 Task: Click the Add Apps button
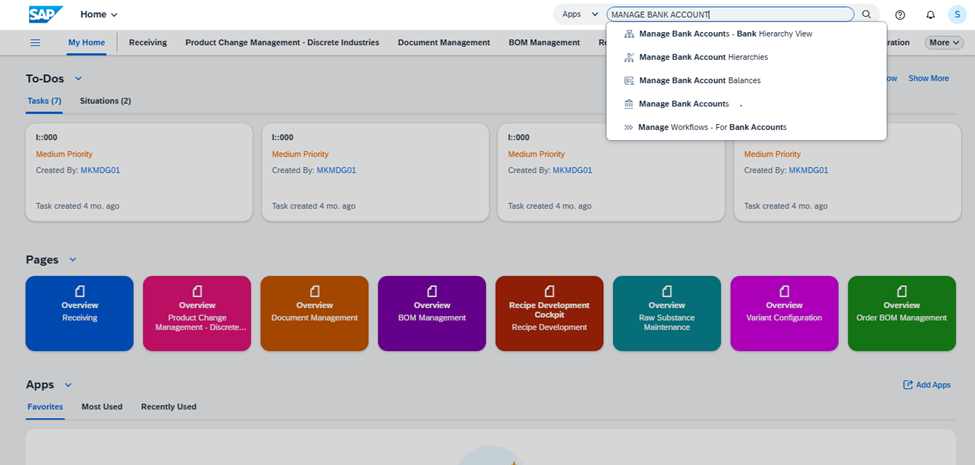(x=926, y=385)
